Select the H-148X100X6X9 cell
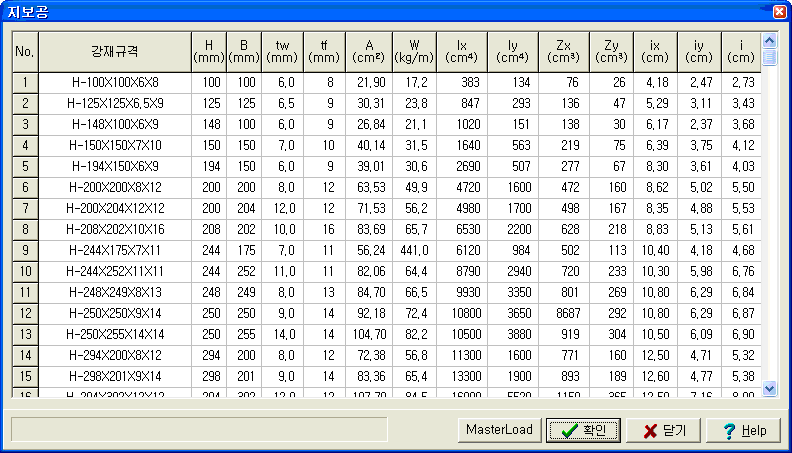Image resolution: width=792 pixels, height=453 pixels. [115, 124]
